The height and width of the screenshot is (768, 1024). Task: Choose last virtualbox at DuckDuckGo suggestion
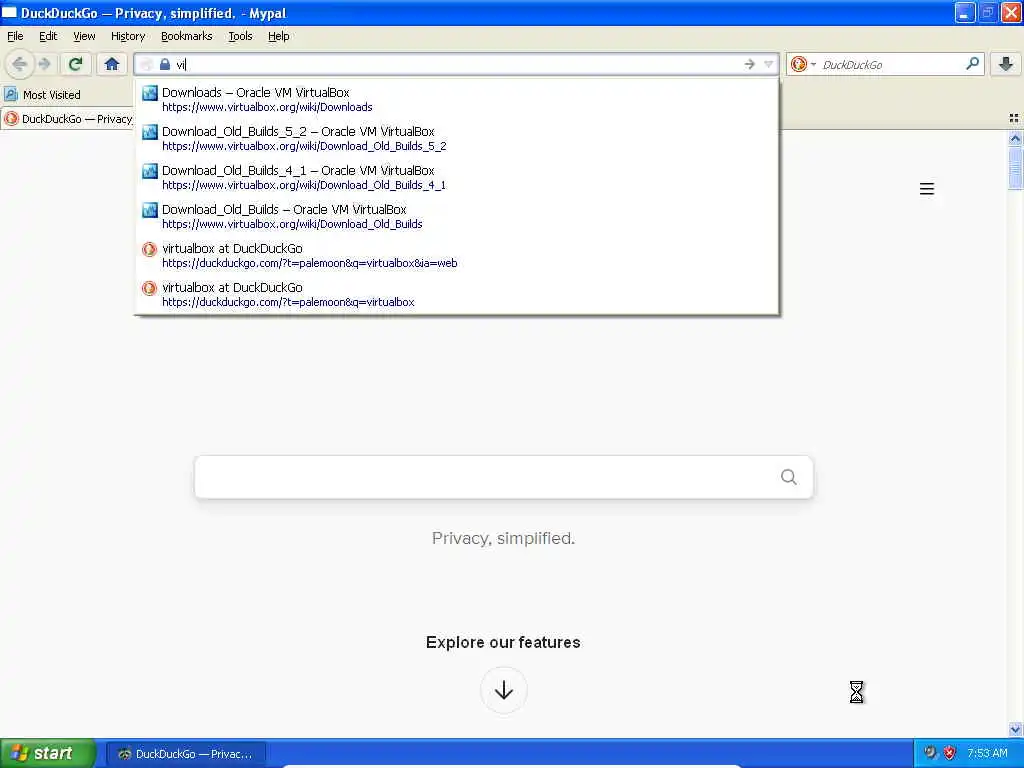(x=456, y=295)
